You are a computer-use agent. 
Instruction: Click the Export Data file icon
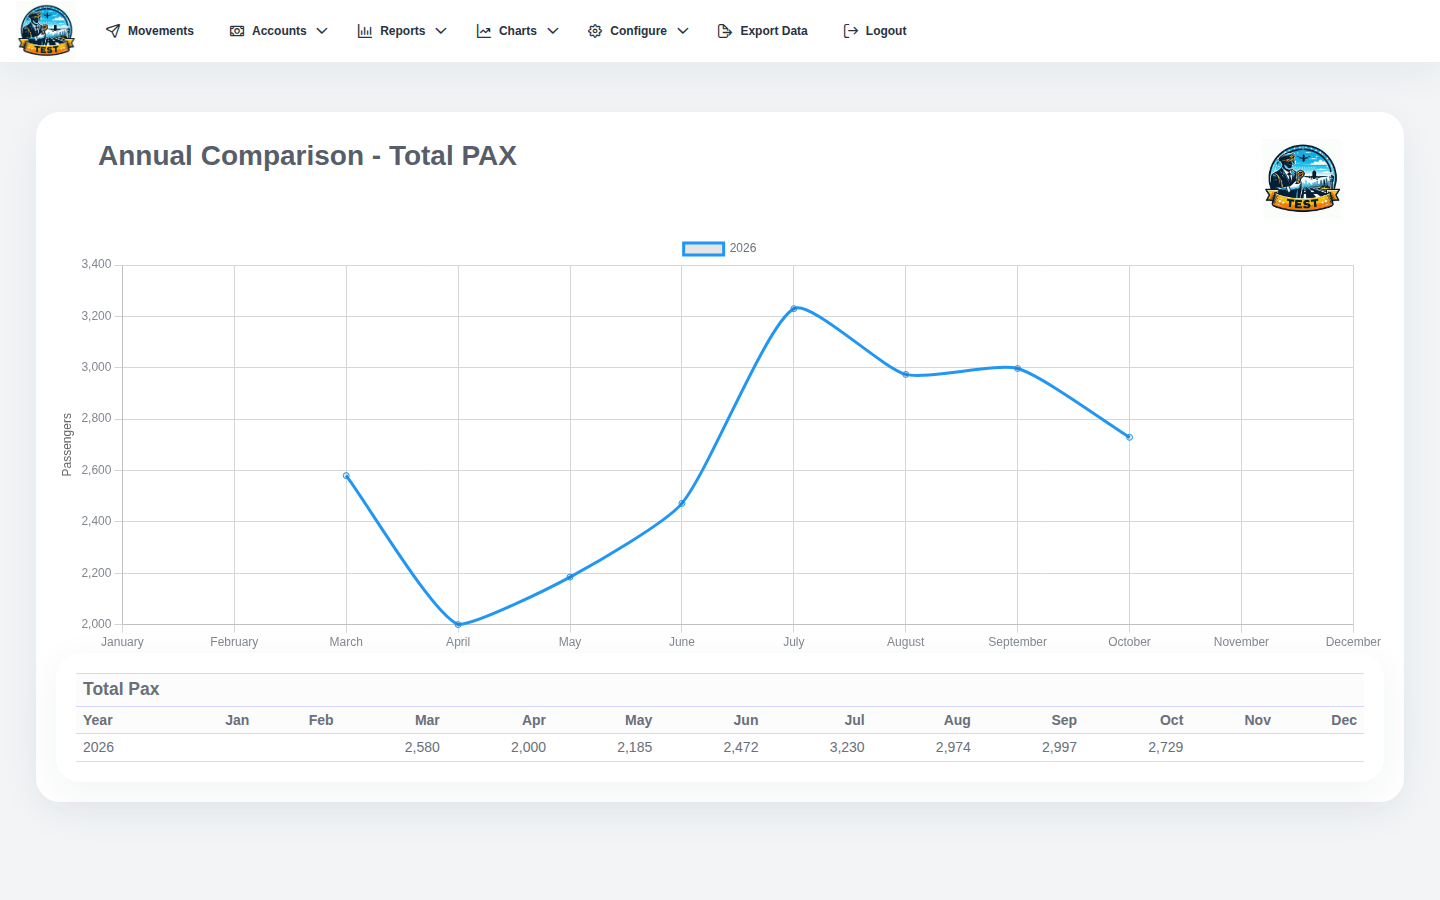tap(725, 31)
